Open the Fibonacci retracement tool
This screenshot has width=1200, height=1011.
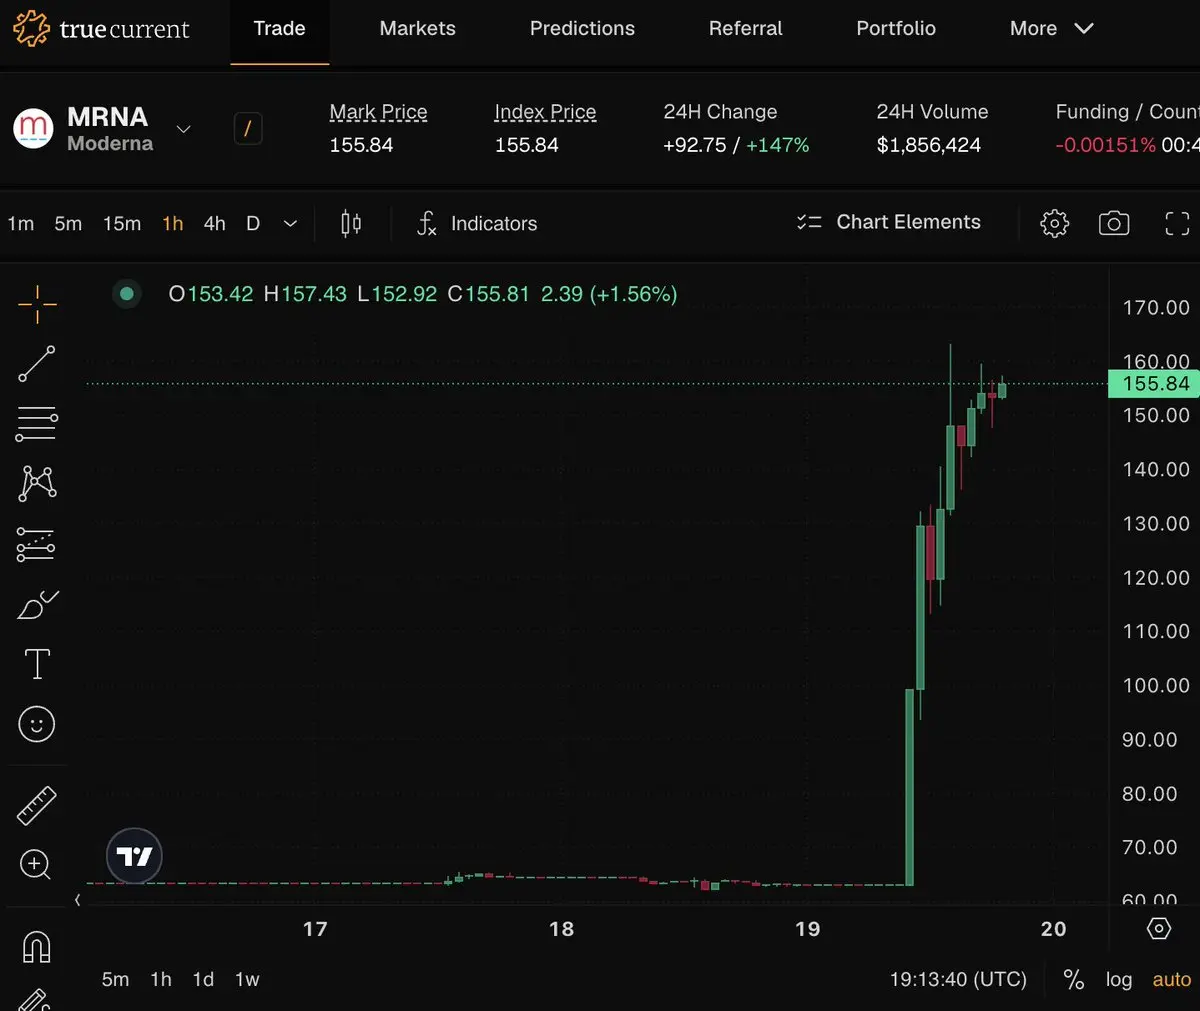[x=37, y=424]
